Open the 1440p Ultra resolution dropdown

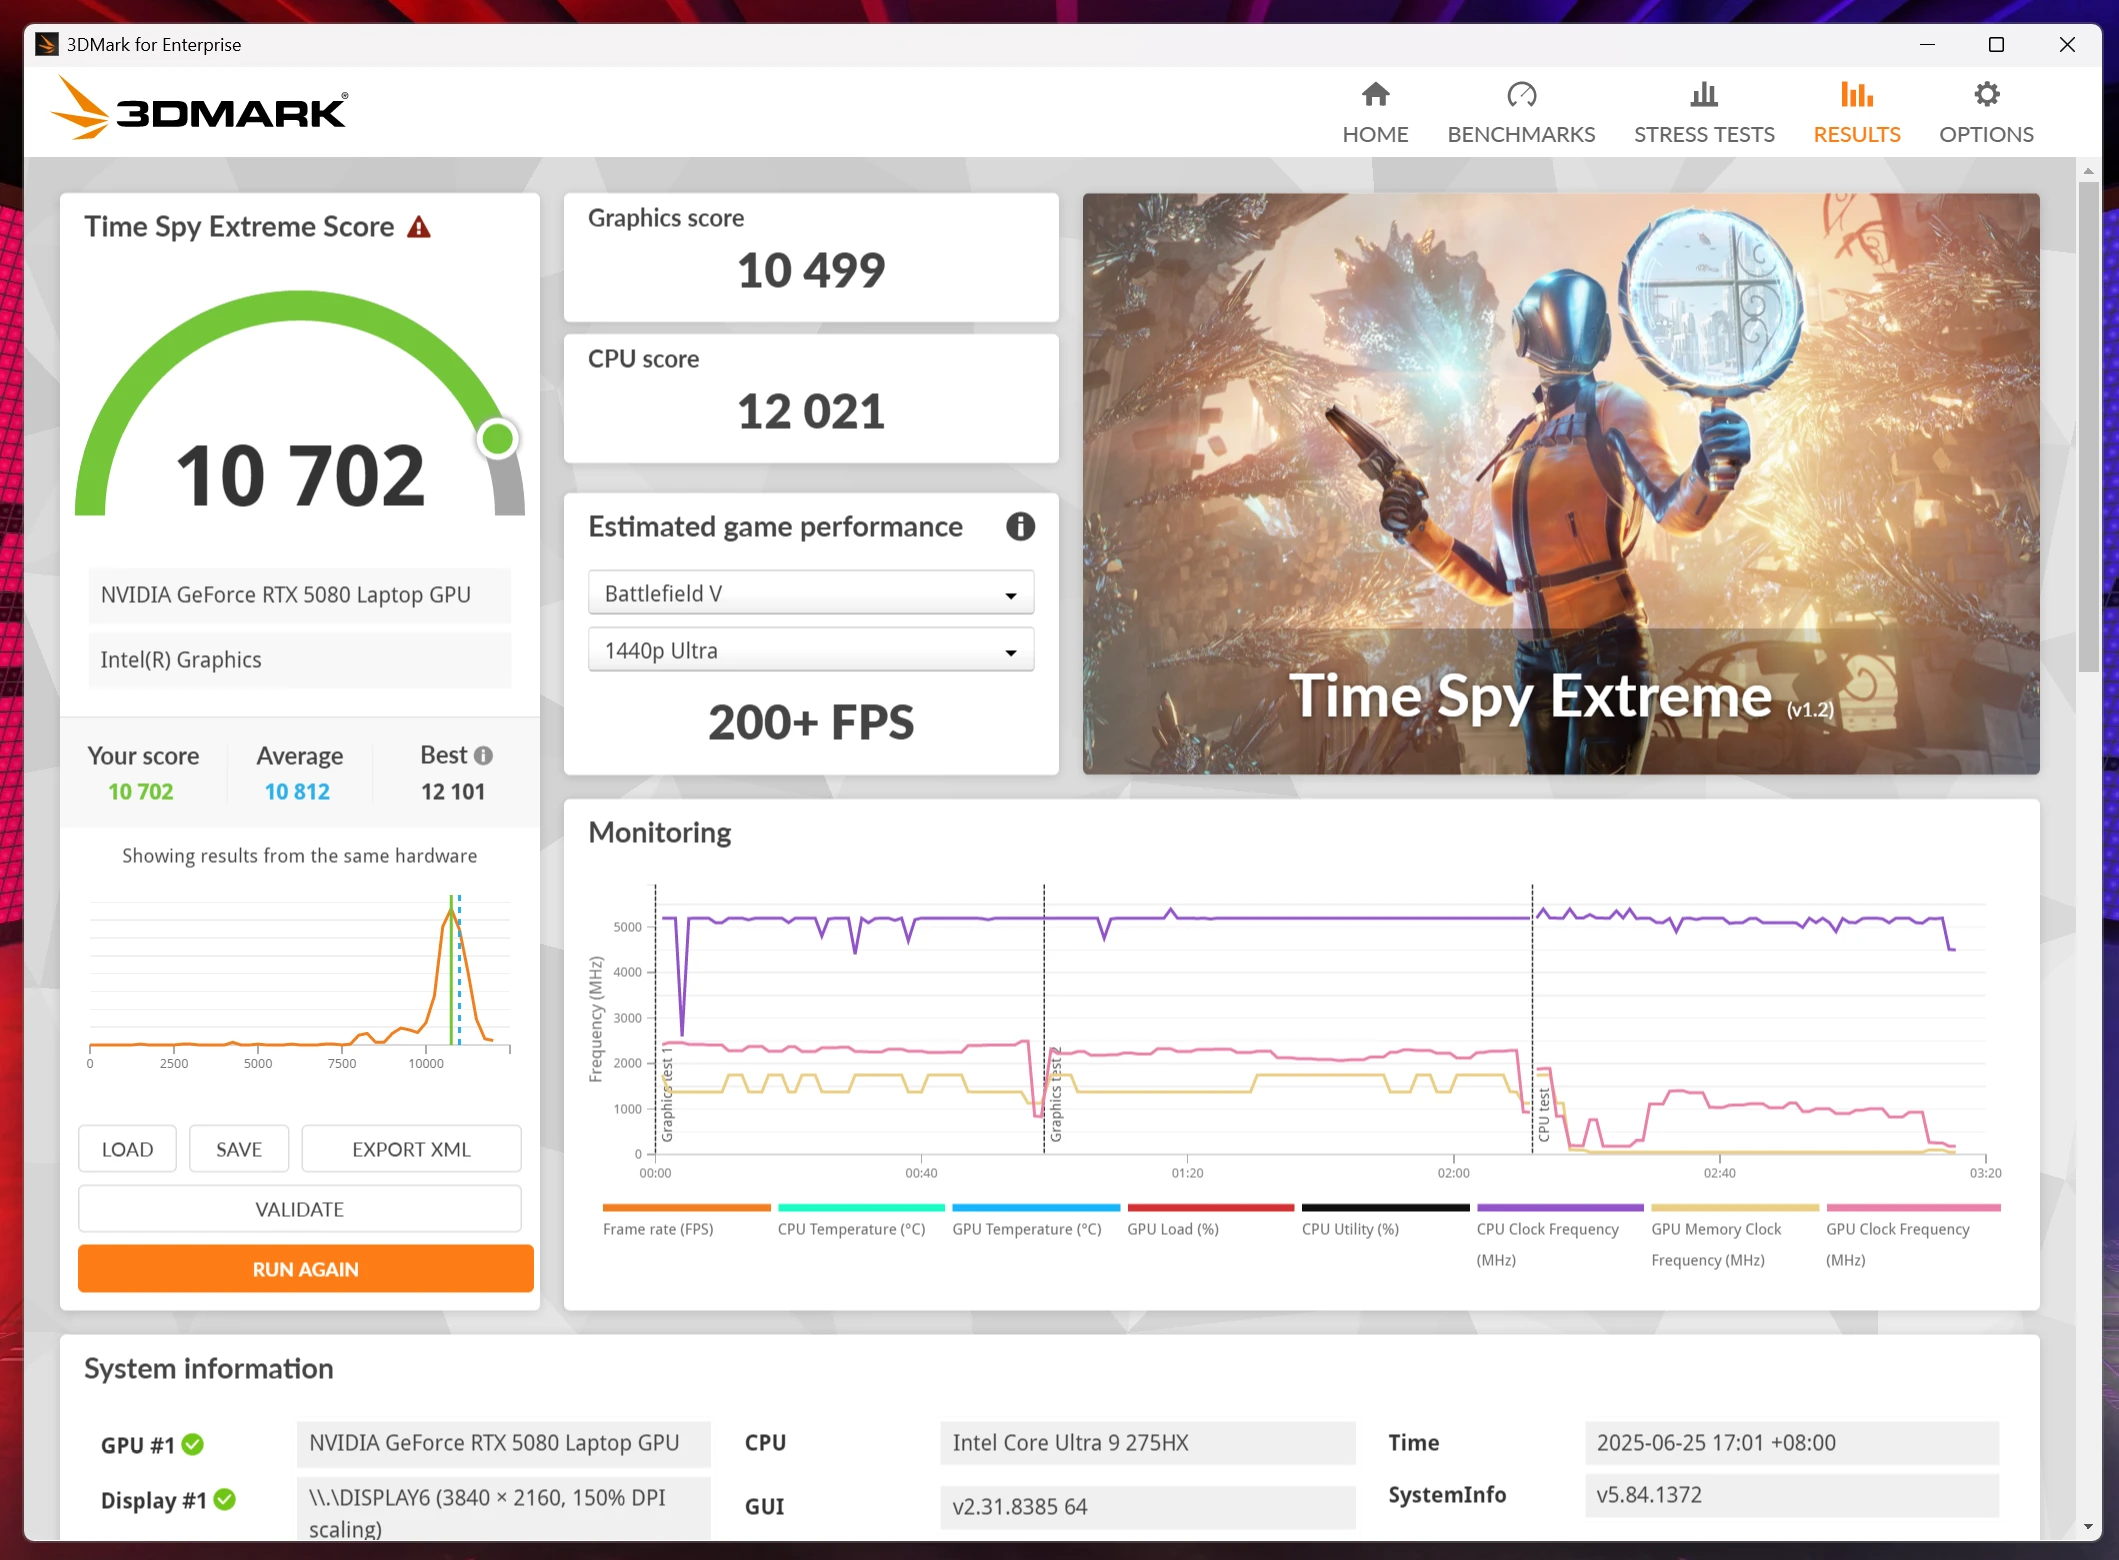click(810, 651)
